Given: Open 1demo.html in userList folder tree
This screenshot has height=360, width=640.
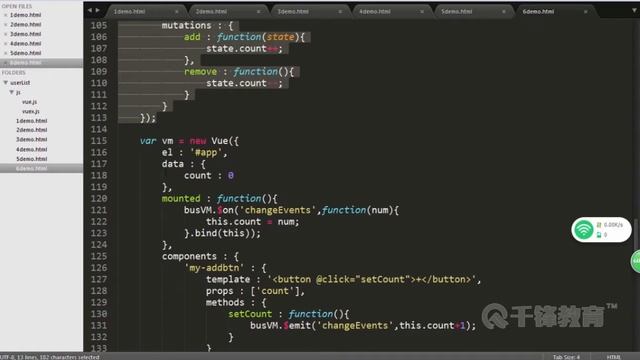Looking at the screenshot, I should point(31,121).
